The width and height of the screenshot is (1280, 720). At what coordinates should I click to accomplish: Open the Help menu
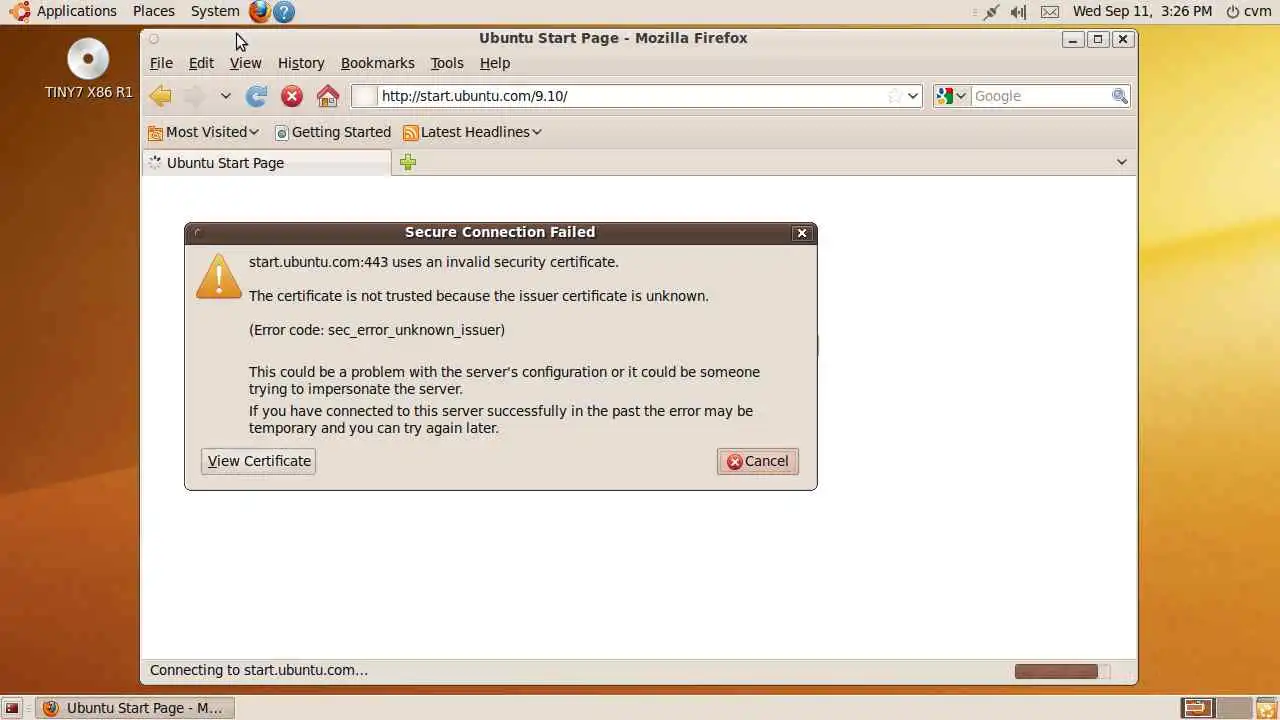click(495, 63)
